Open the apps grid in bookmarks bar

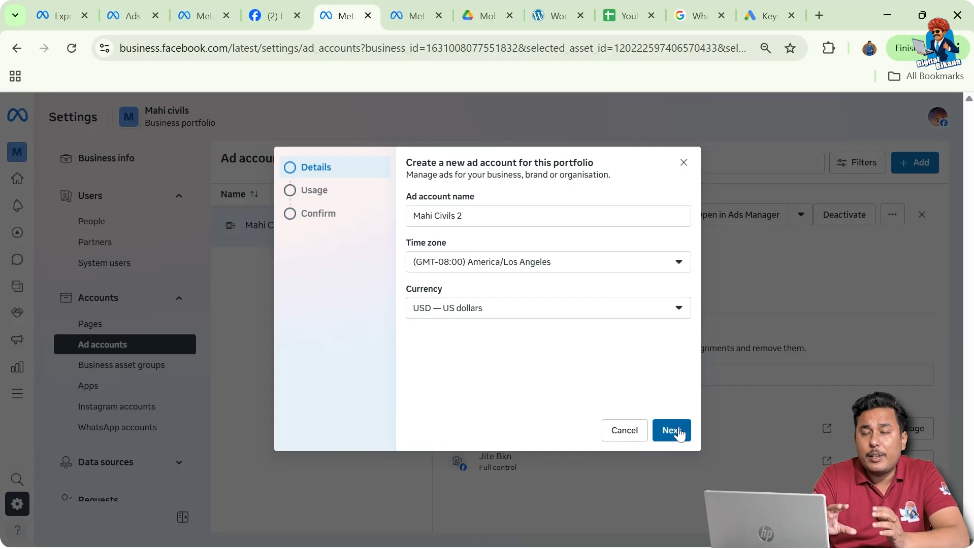tap(16, 76)
